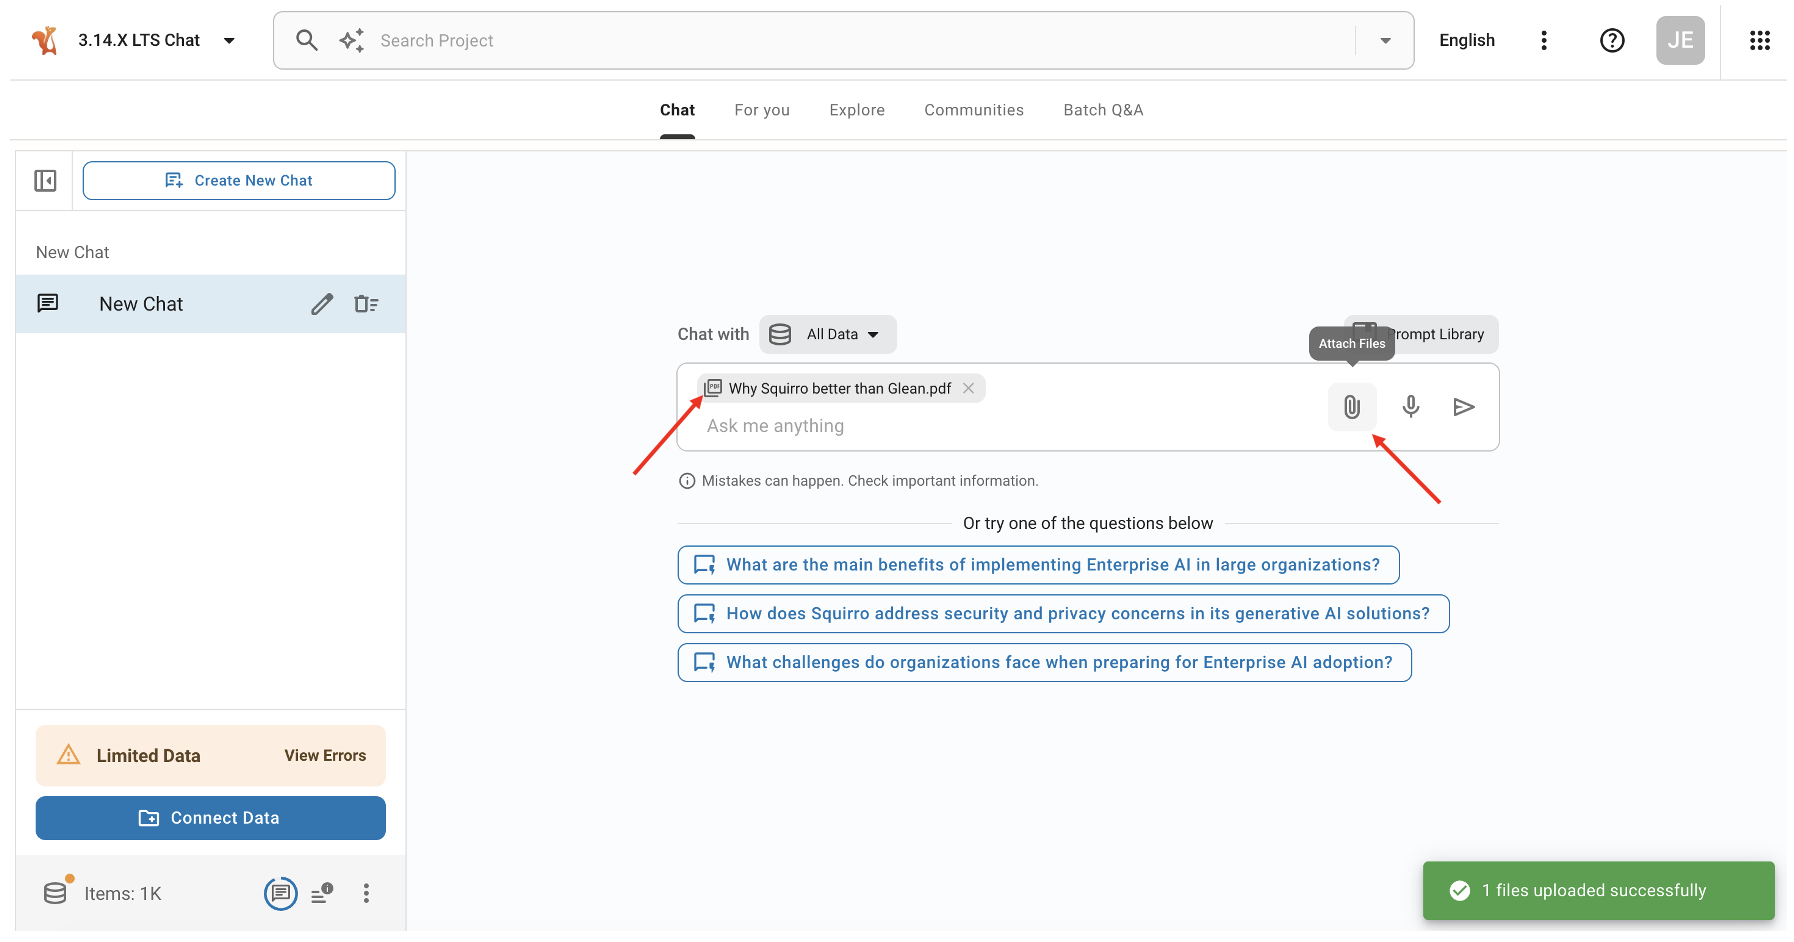The width and height of the screenshot is (1794, 942).
Task: Rename New Chat with pencil icon
Action: pos(321,304)
